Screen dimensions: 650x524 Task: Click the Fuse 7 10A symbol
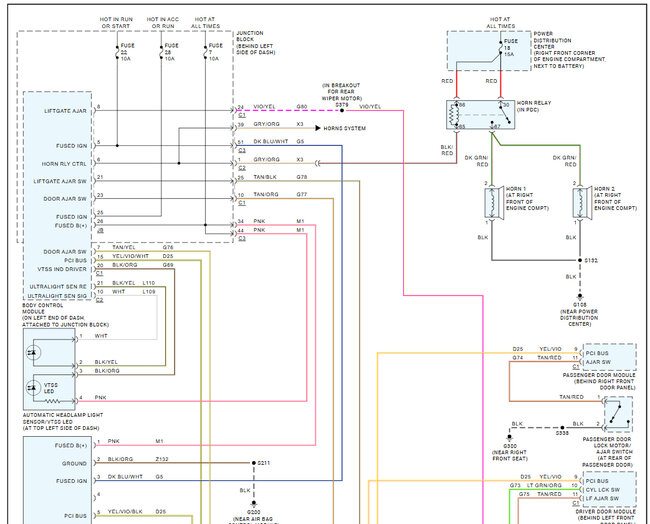pos(205,52)
